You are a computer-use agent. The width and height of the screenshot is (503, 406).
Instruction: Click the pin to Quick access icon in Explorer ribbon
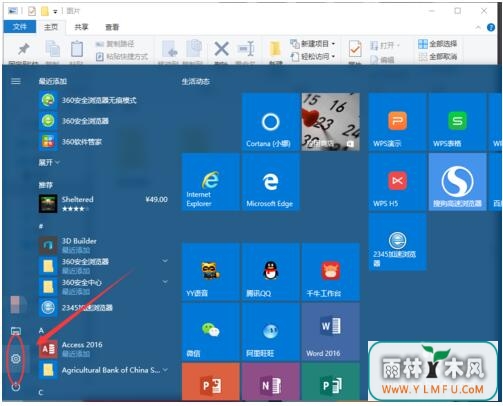(x=23, y=49)
